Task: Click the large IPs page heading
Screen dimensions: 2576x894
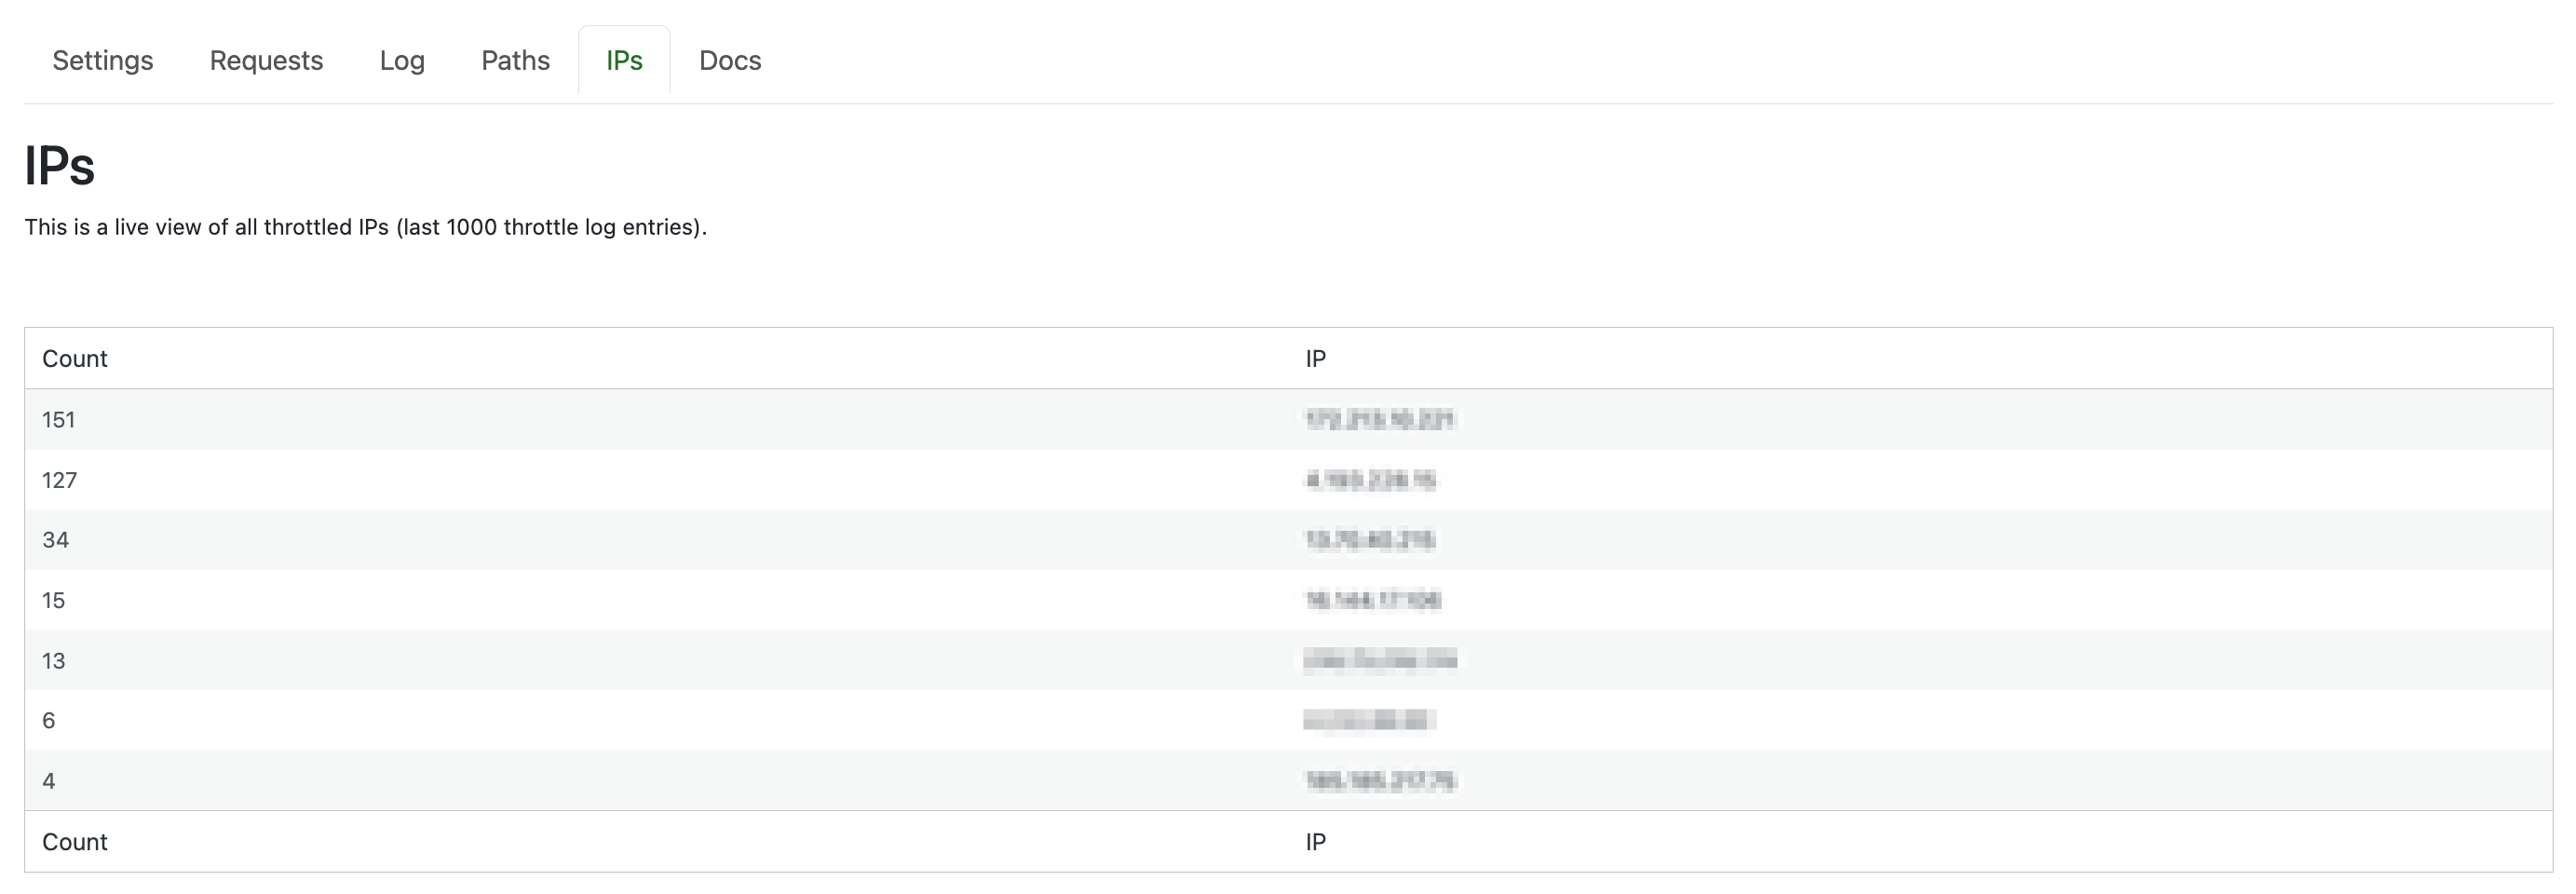Action: pos(59,166)
